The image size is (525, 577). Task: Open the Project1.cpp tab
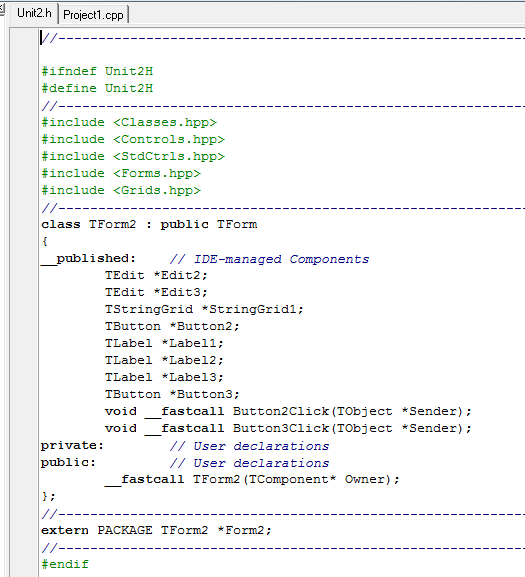coord(93,15)
